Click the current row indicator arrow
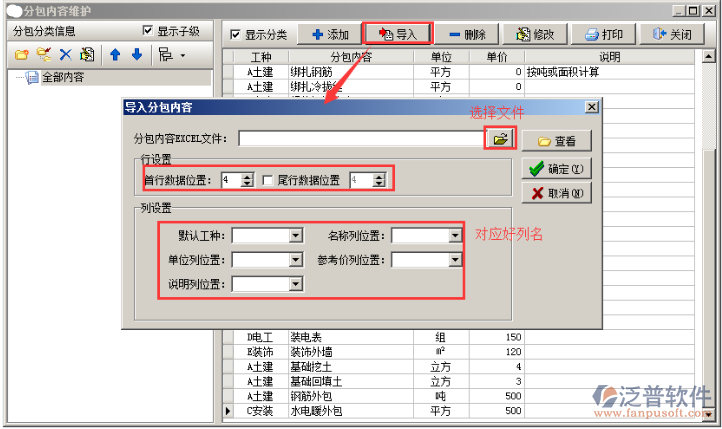This screenshot has height=429, width=722. pyautogui.click(x=228, y=411)
